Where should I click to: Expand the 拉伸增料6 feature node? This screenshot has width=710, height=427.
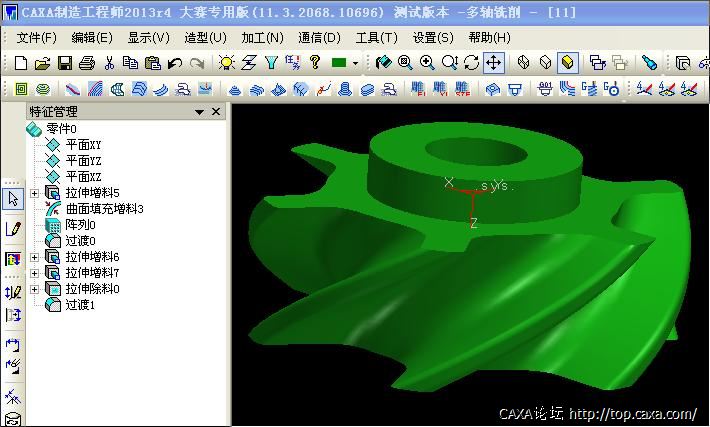[x=34, y=257]
